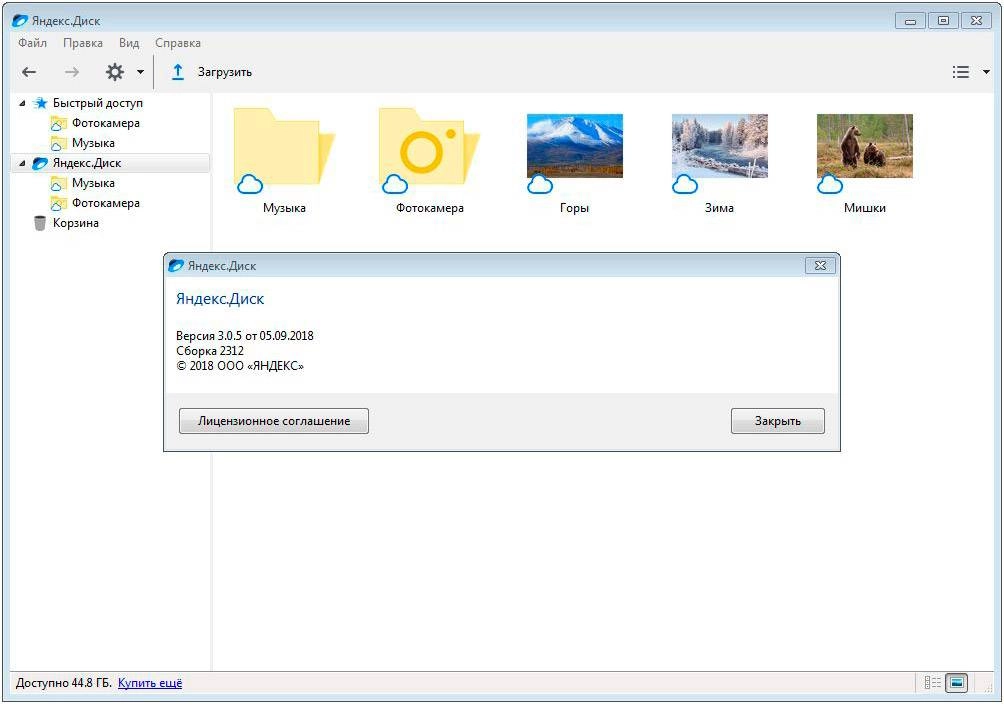Select the Фотокамера camera folder icon
Image resolution: width=1004 pixels, height=705 pixels.
[x=429, y=147]
